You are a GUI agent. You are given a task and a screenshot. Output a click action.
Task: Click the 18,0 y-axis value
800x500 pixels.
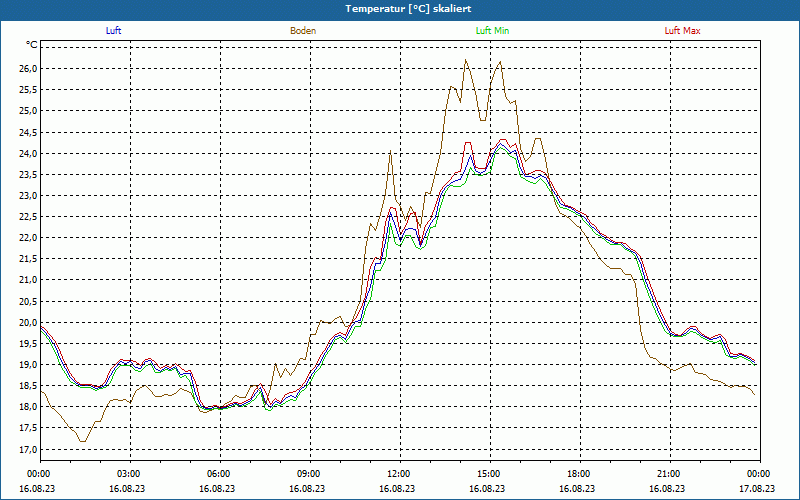(28, 407)
